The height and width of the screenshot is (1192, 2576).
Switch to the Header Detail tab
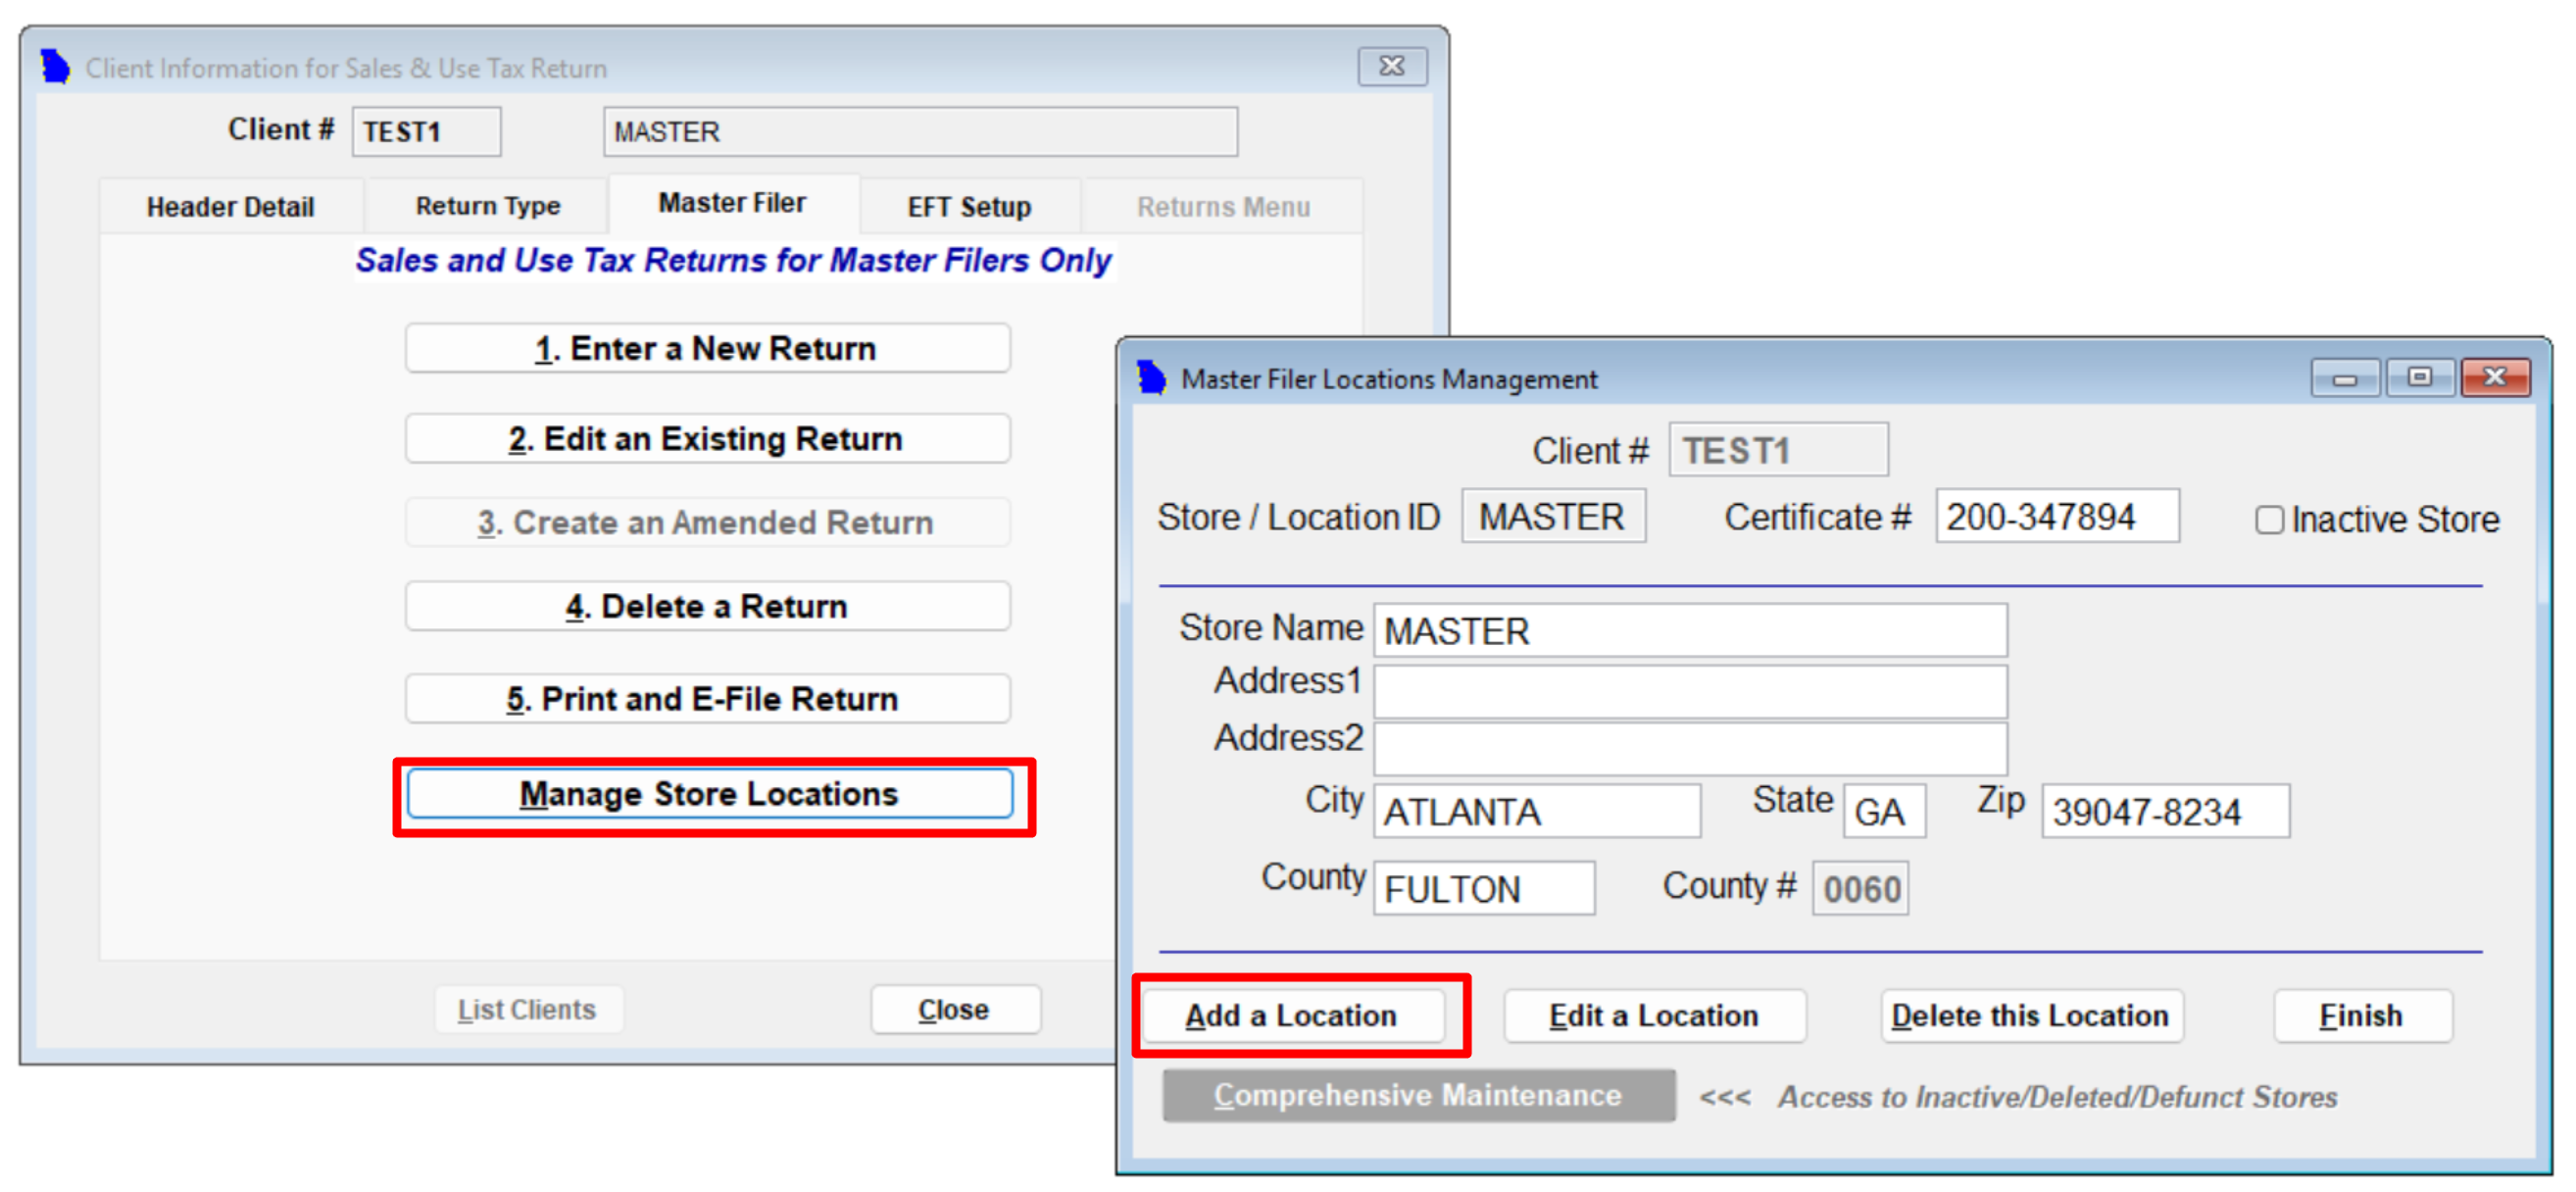click(230, 207)
